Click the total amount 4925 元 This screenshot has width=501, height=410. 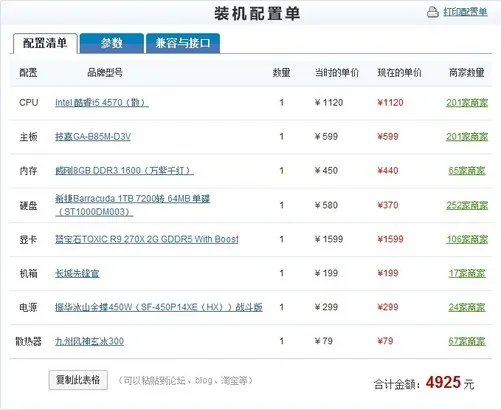[450, 383]
